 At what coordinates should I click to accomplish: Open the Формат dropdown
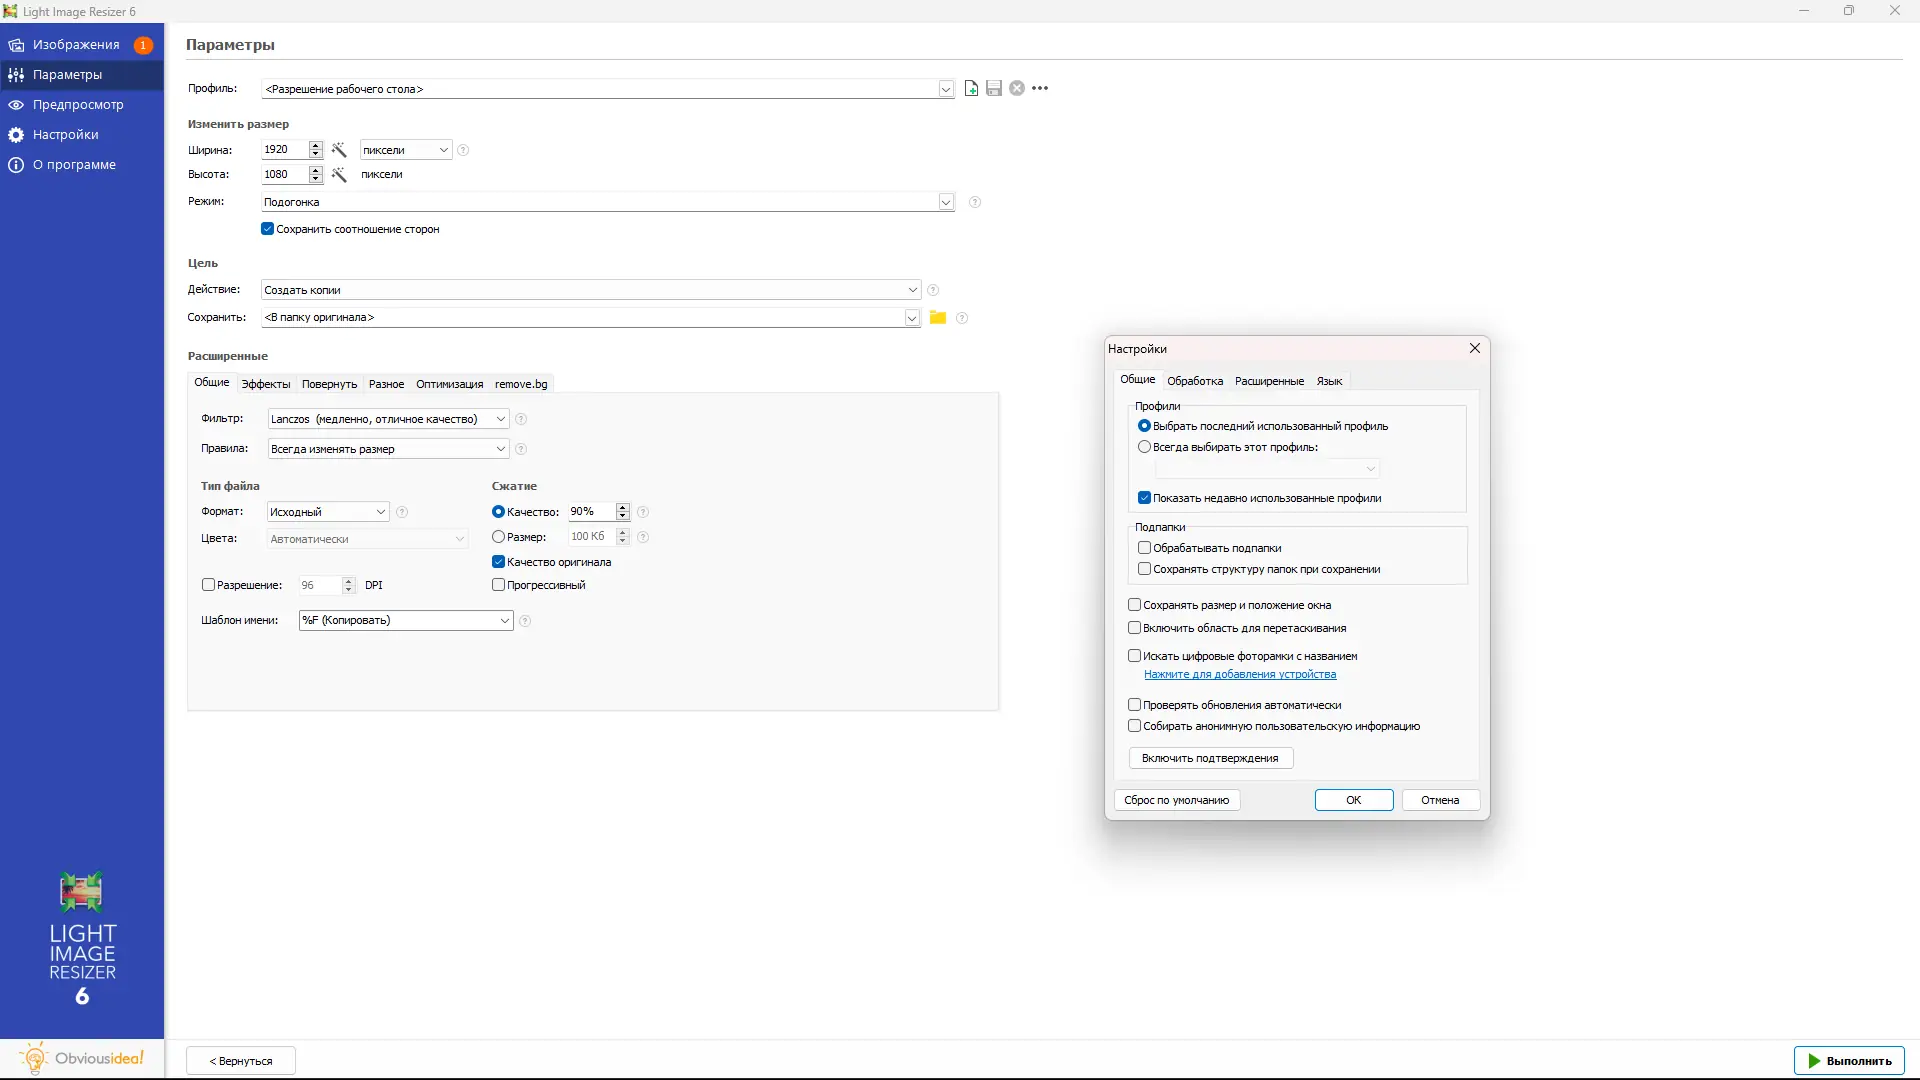click(380, 512)
